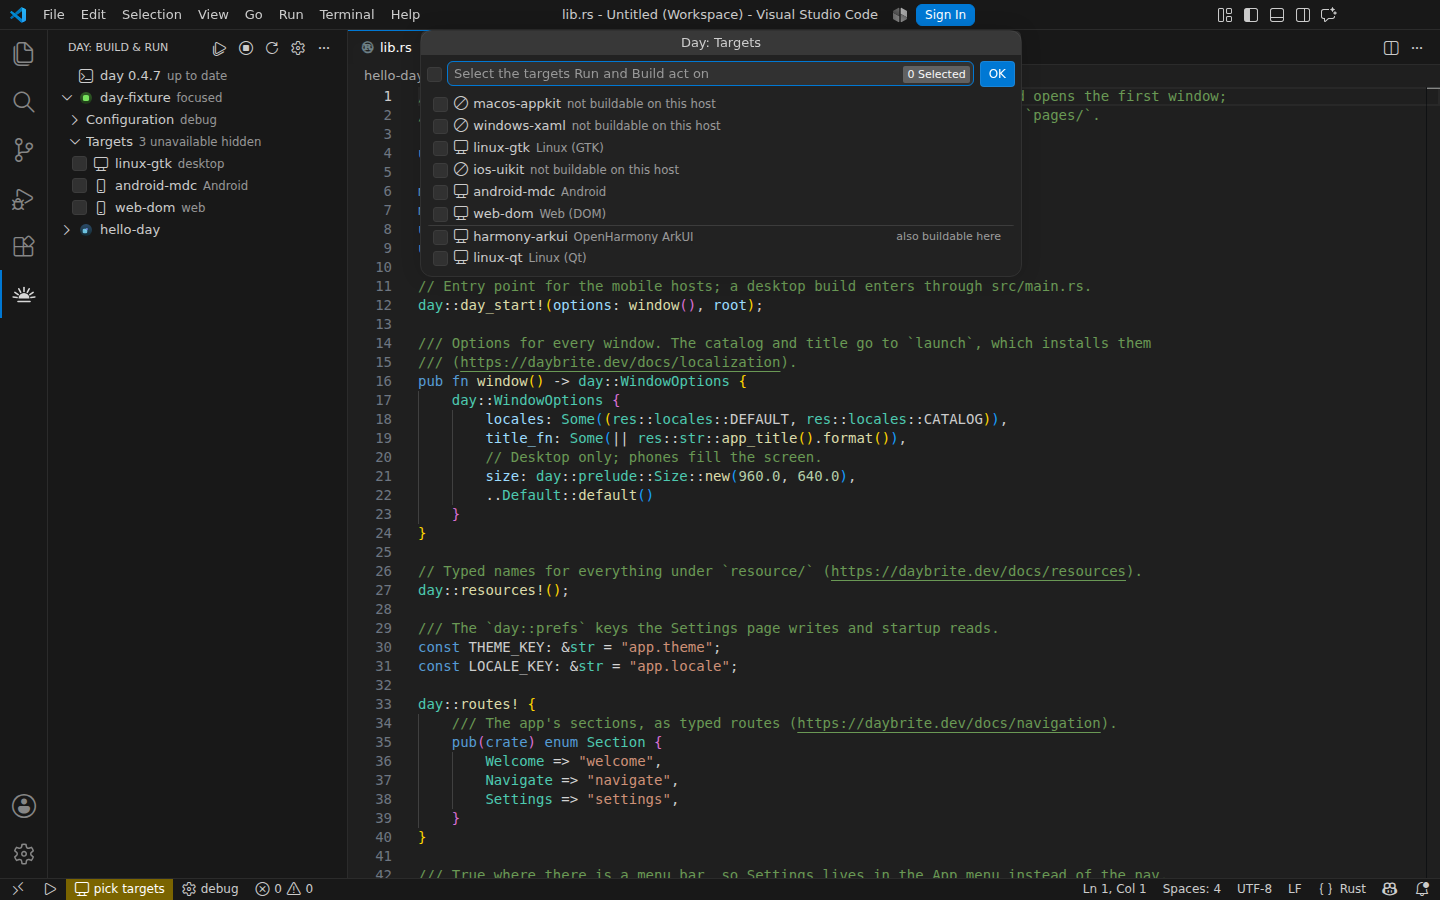Open editor More Actions ellipsis

point(1417,48)
